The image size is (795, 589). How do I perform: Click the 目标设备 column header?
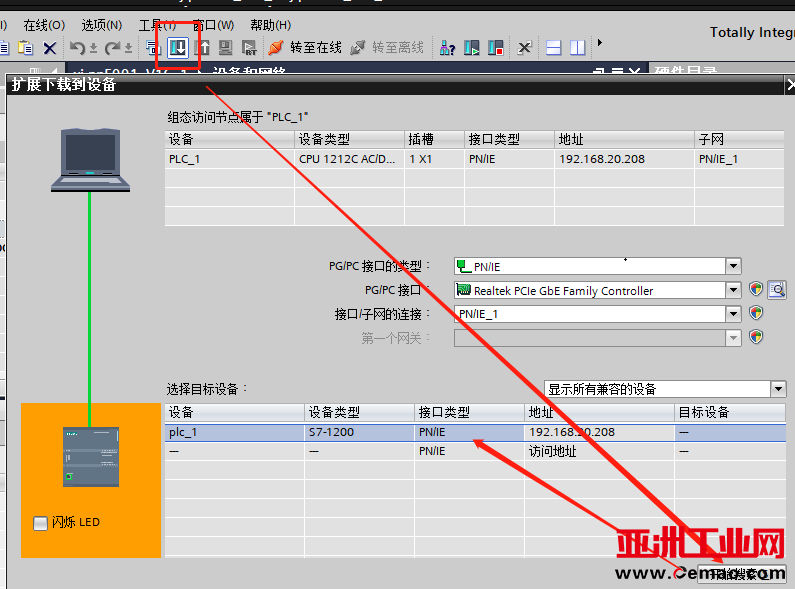click(730, 413)
